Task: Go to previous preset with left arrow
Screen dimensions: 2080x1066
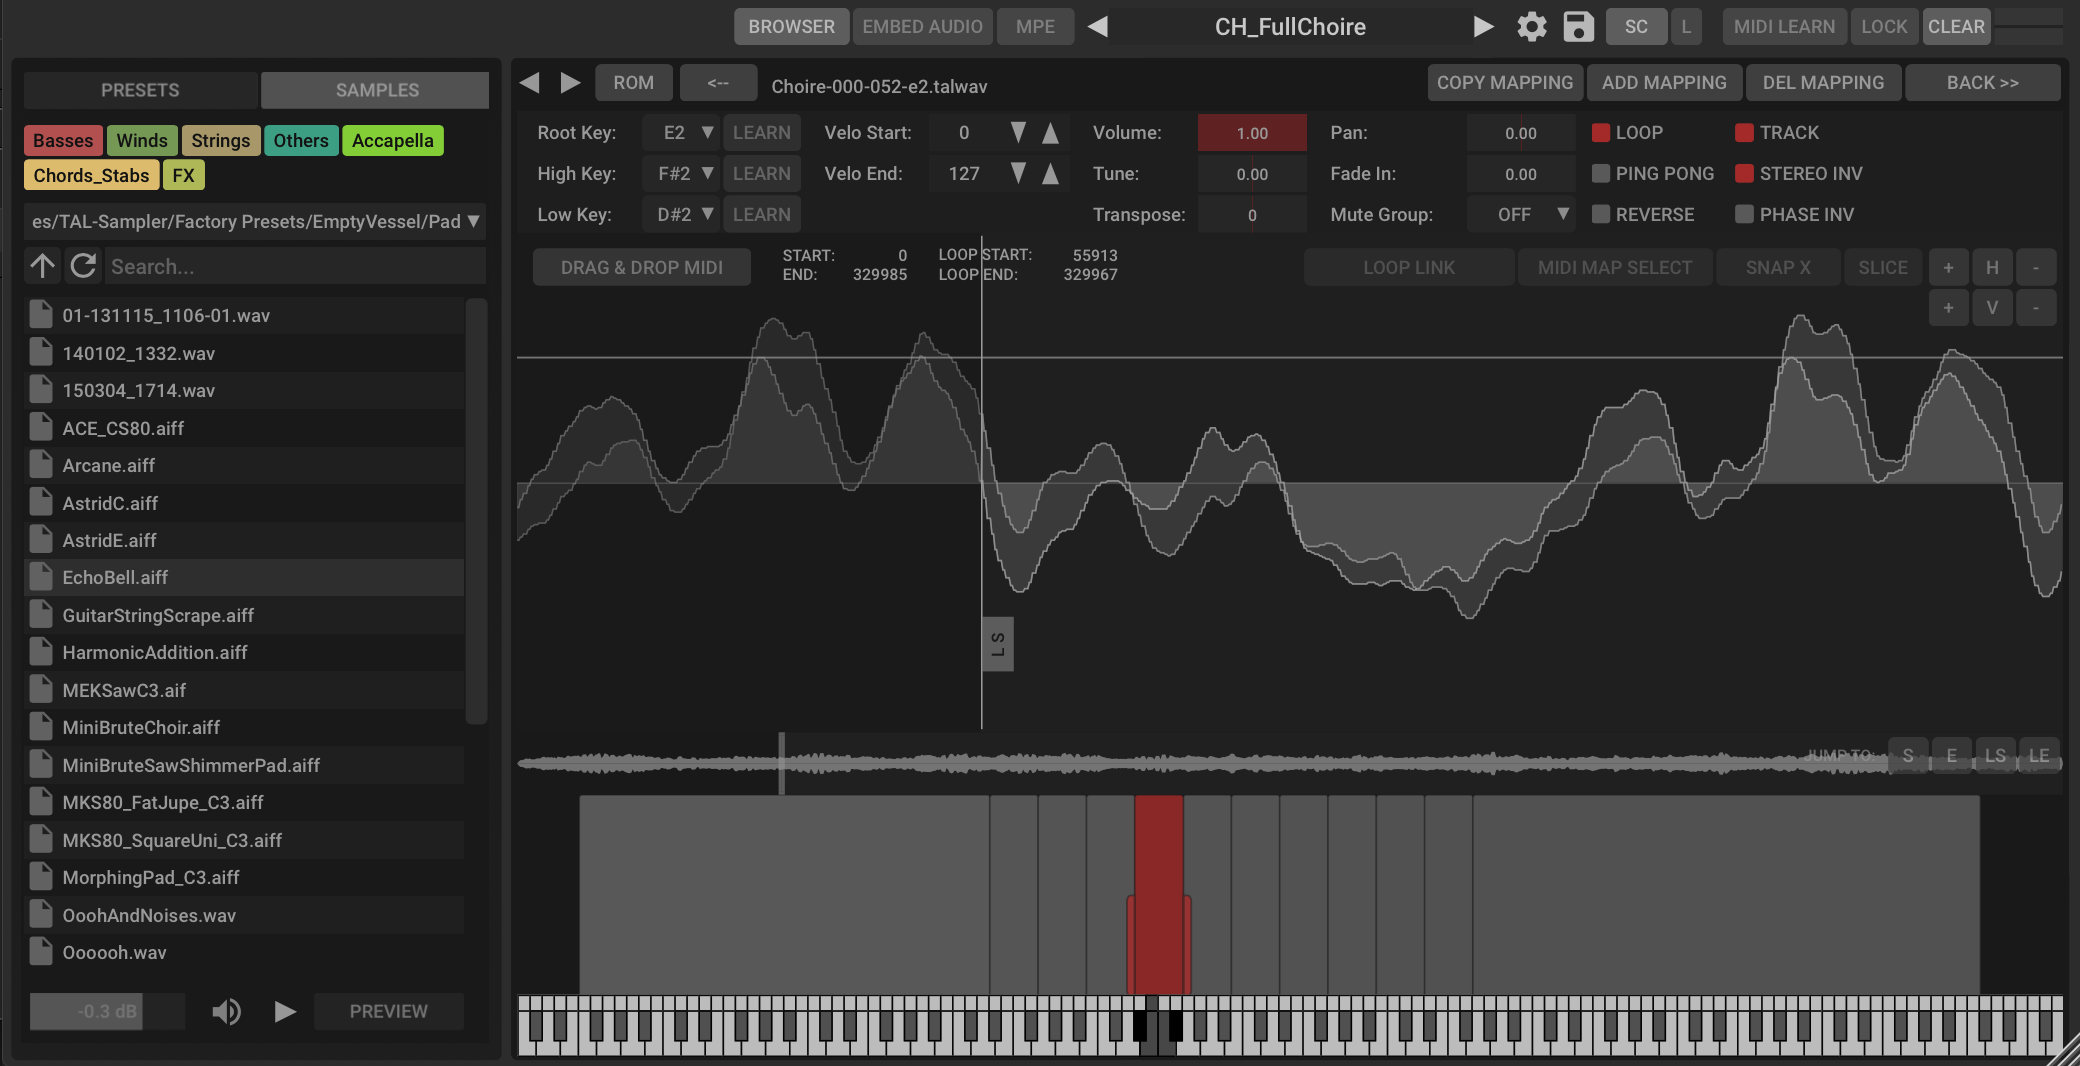Action: coord(1098,27)
